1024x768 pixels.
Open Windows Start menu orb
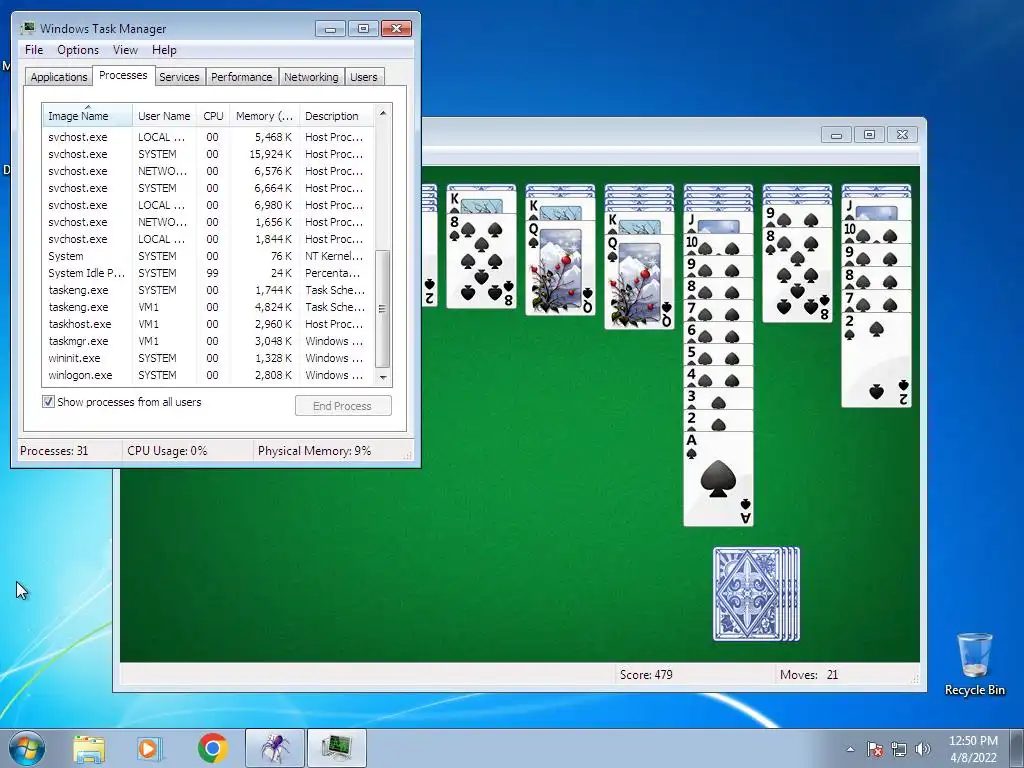27,748
